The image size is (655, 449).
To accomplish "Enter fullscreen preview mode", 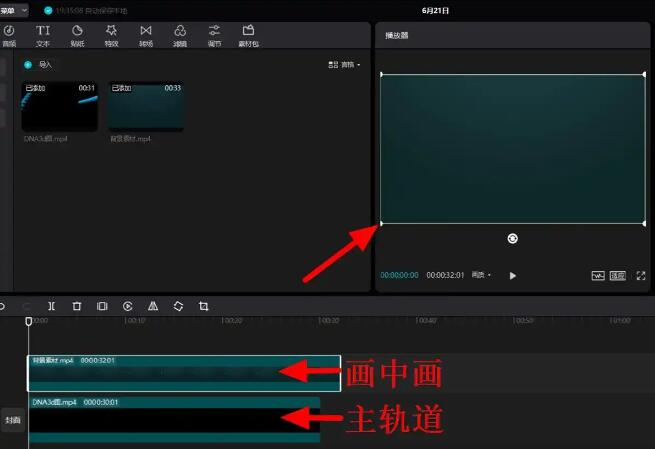I will click(x=641, y=275).
